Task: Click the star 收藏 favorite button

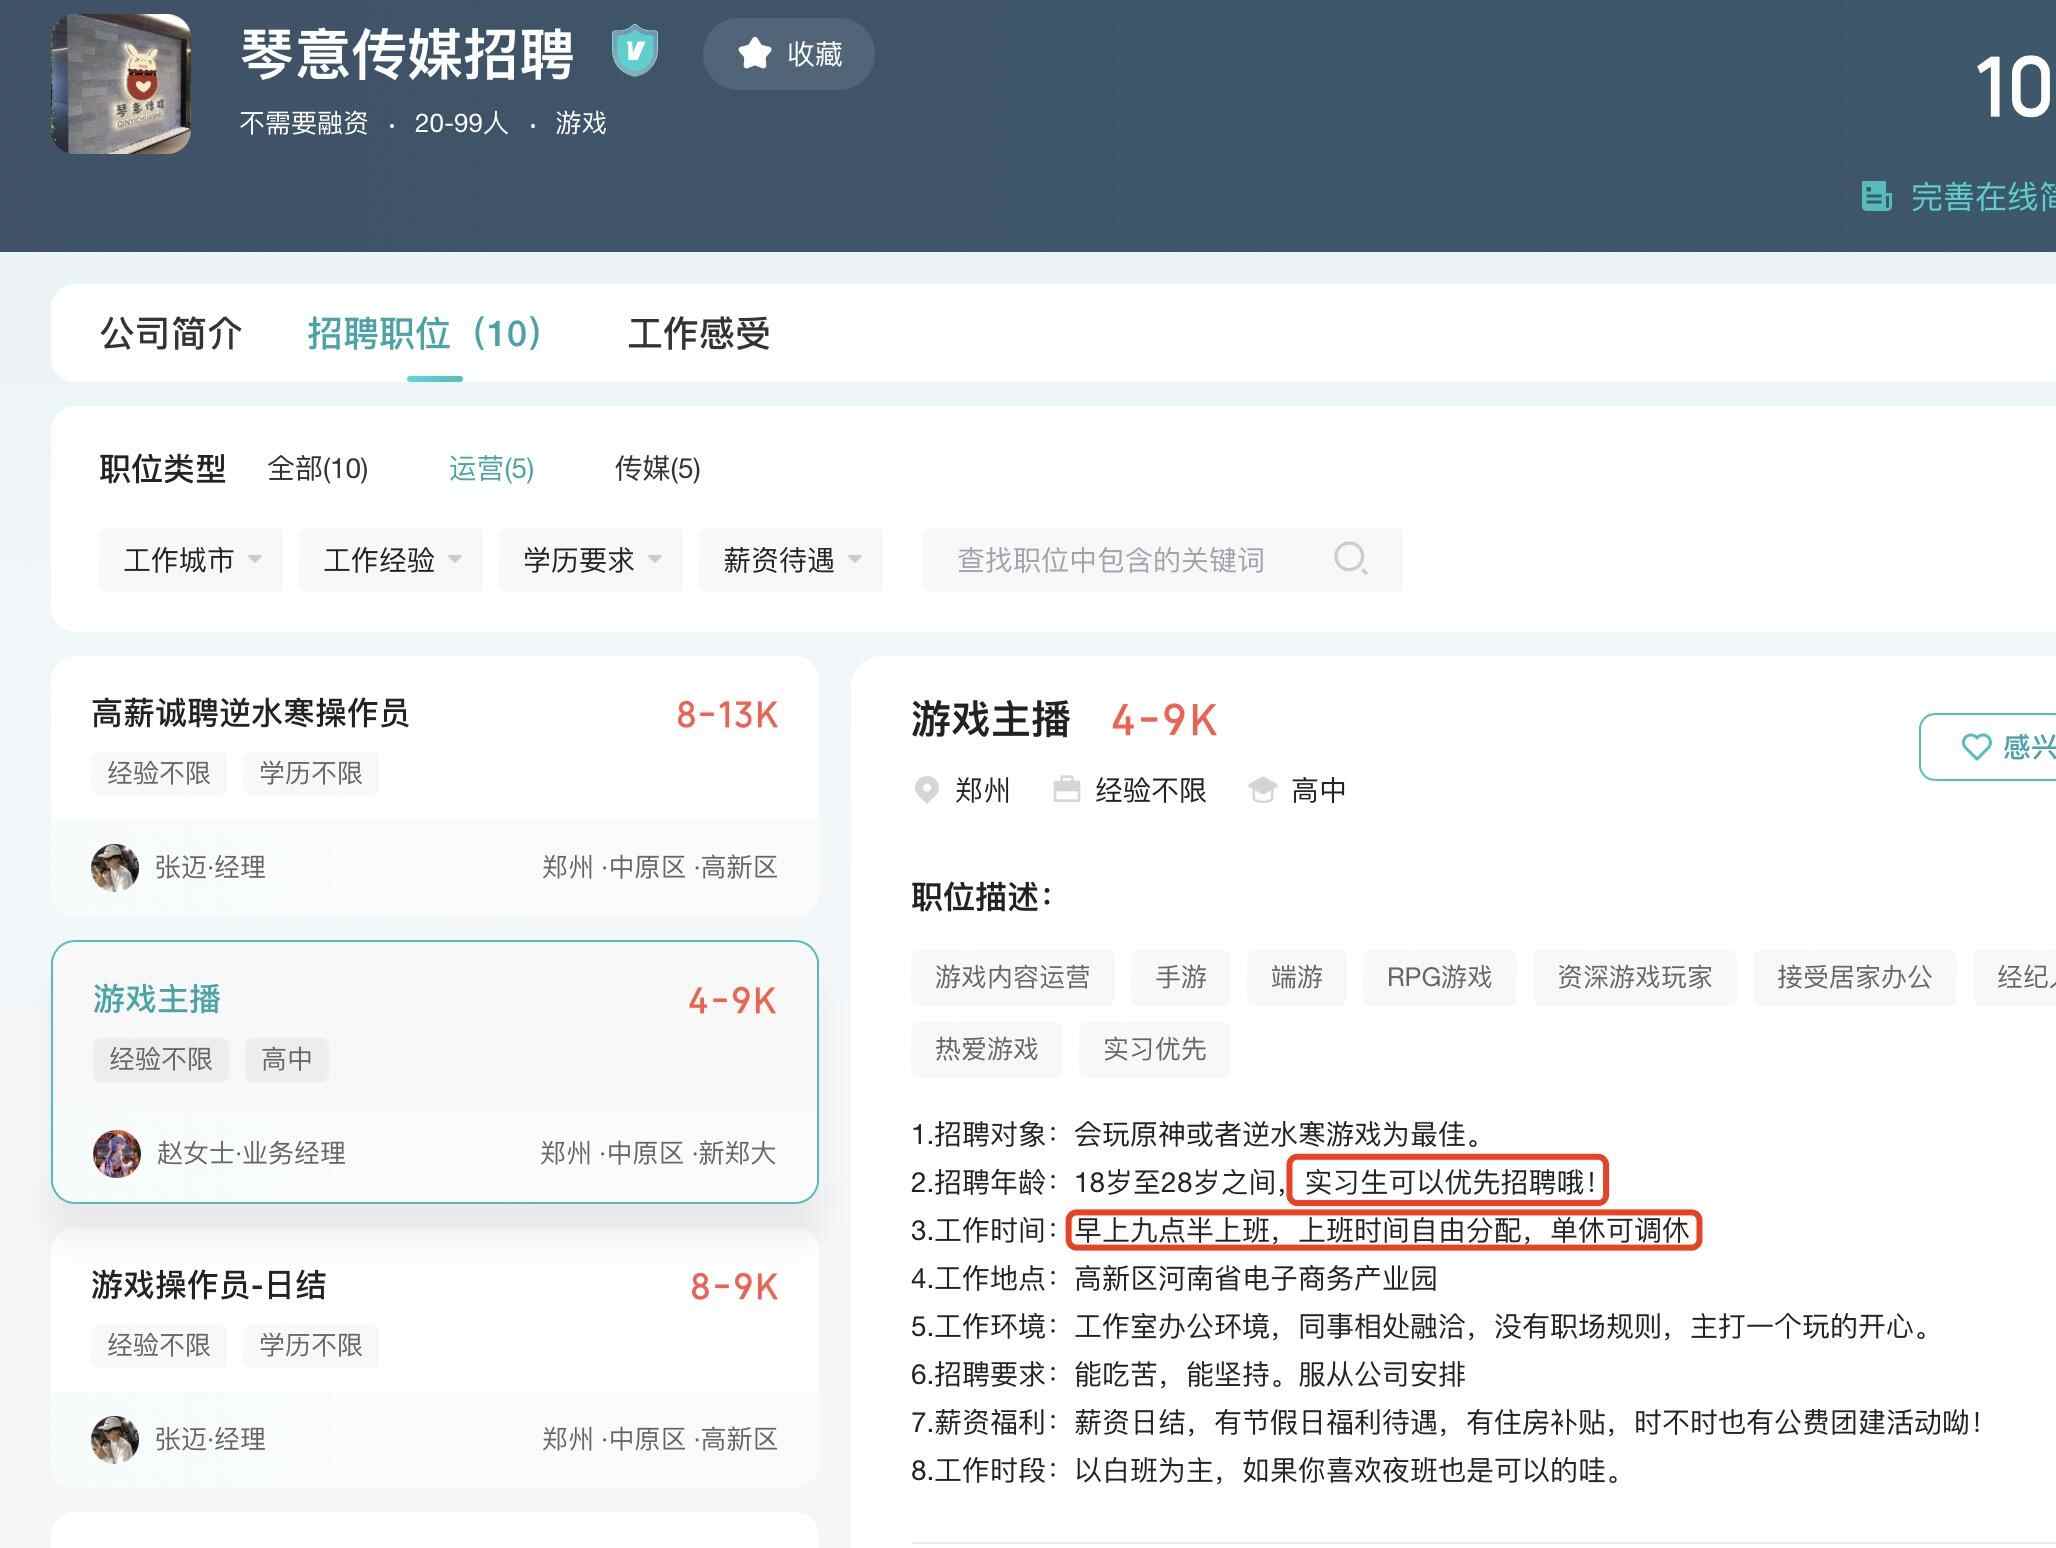Action: click(x=788, y=54)
